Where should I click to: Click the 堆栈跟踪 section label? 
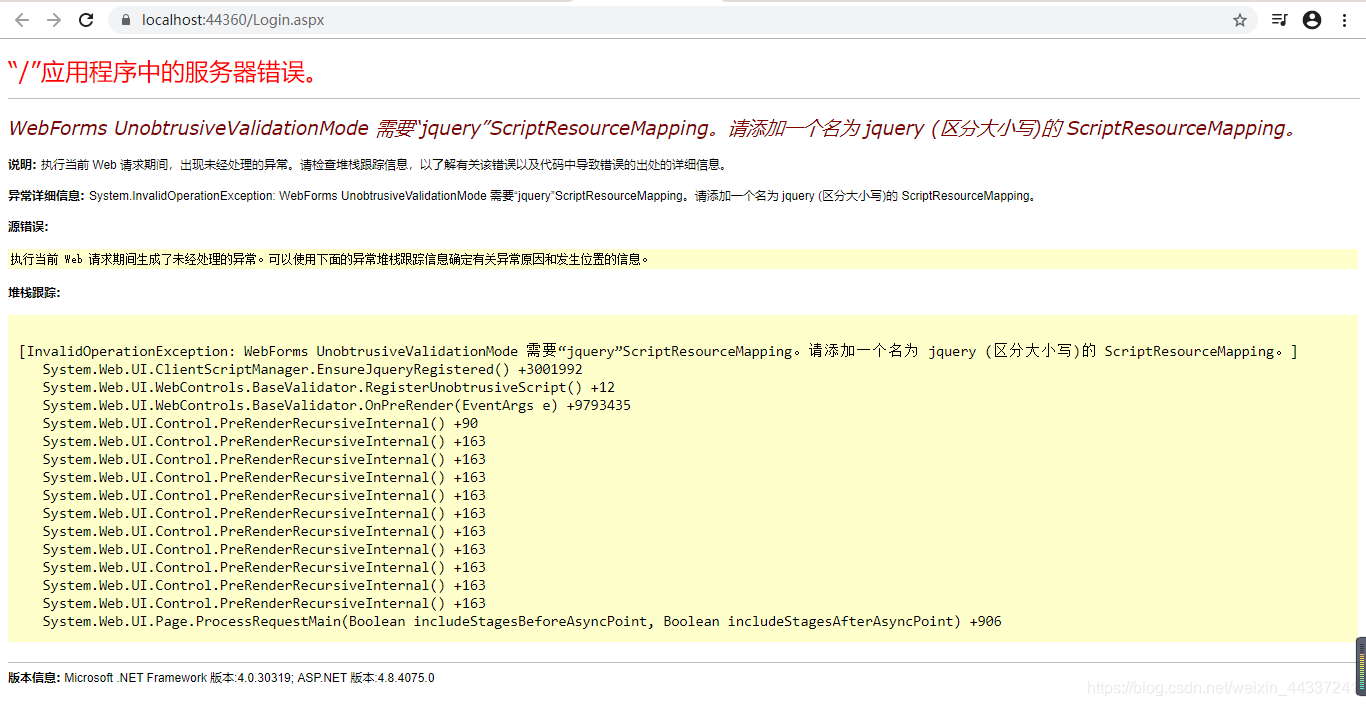tap(33, 293)
